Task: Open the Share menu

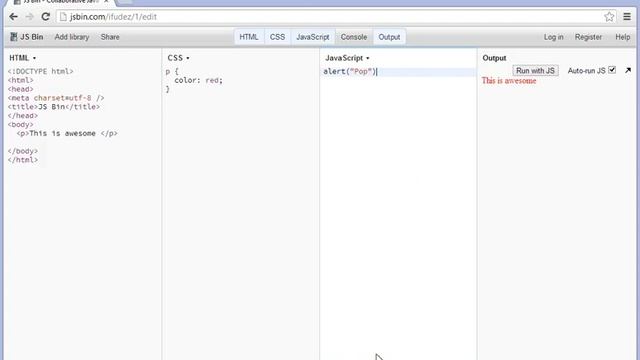Action: click(x=110, y=37)
